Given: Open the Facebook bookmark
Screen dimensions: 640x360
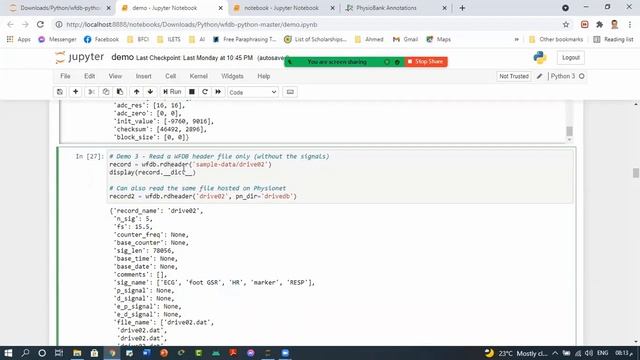Looking at the screenshot, I should coord(101,40).
